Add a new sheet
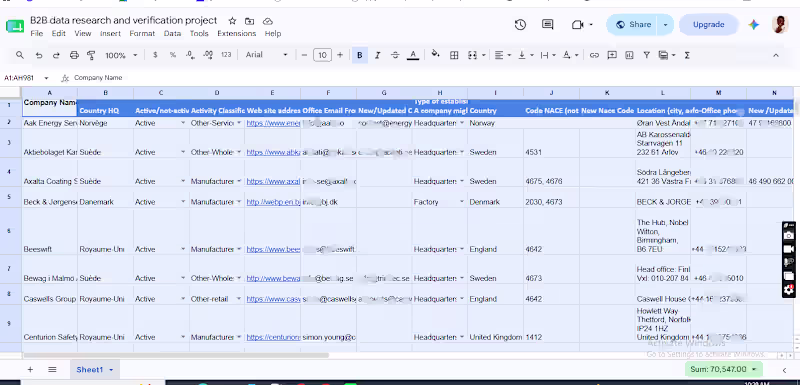 pyautogui.click(x=30, y=370)
